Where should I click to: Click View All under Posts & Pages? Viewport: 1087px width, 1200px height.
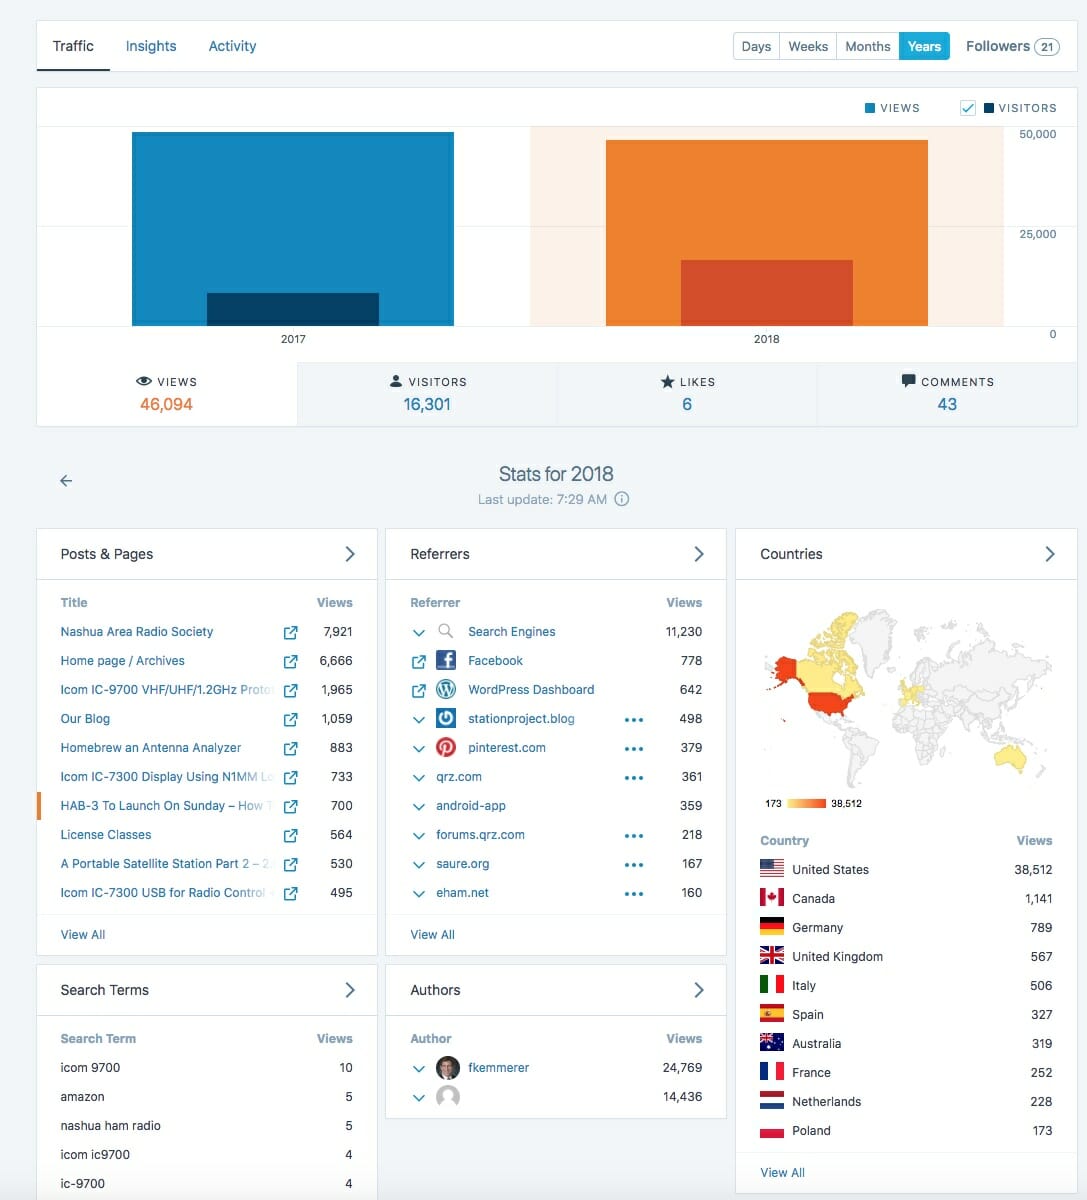coord(83,934)
